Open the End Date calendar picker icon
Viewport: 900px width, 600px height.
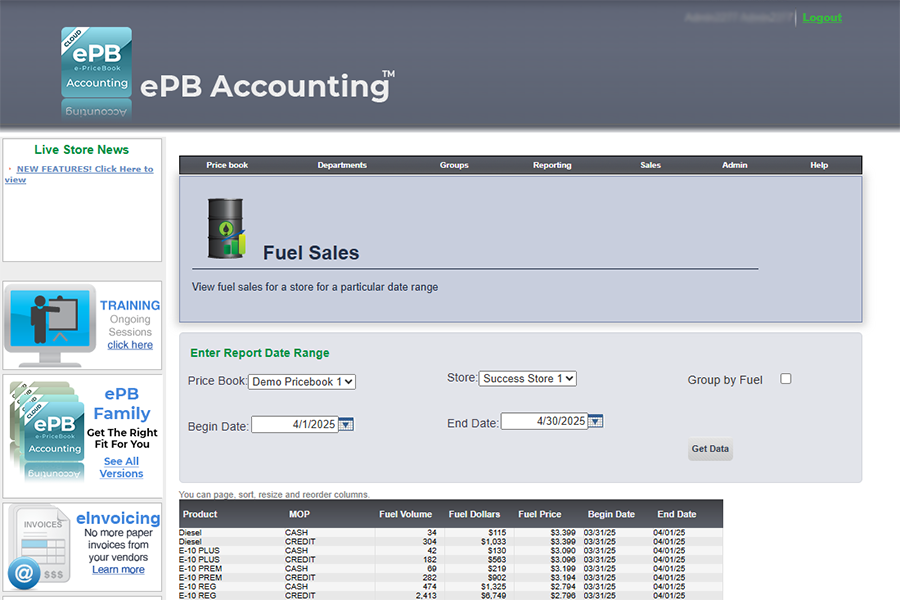tap(596, 421)
